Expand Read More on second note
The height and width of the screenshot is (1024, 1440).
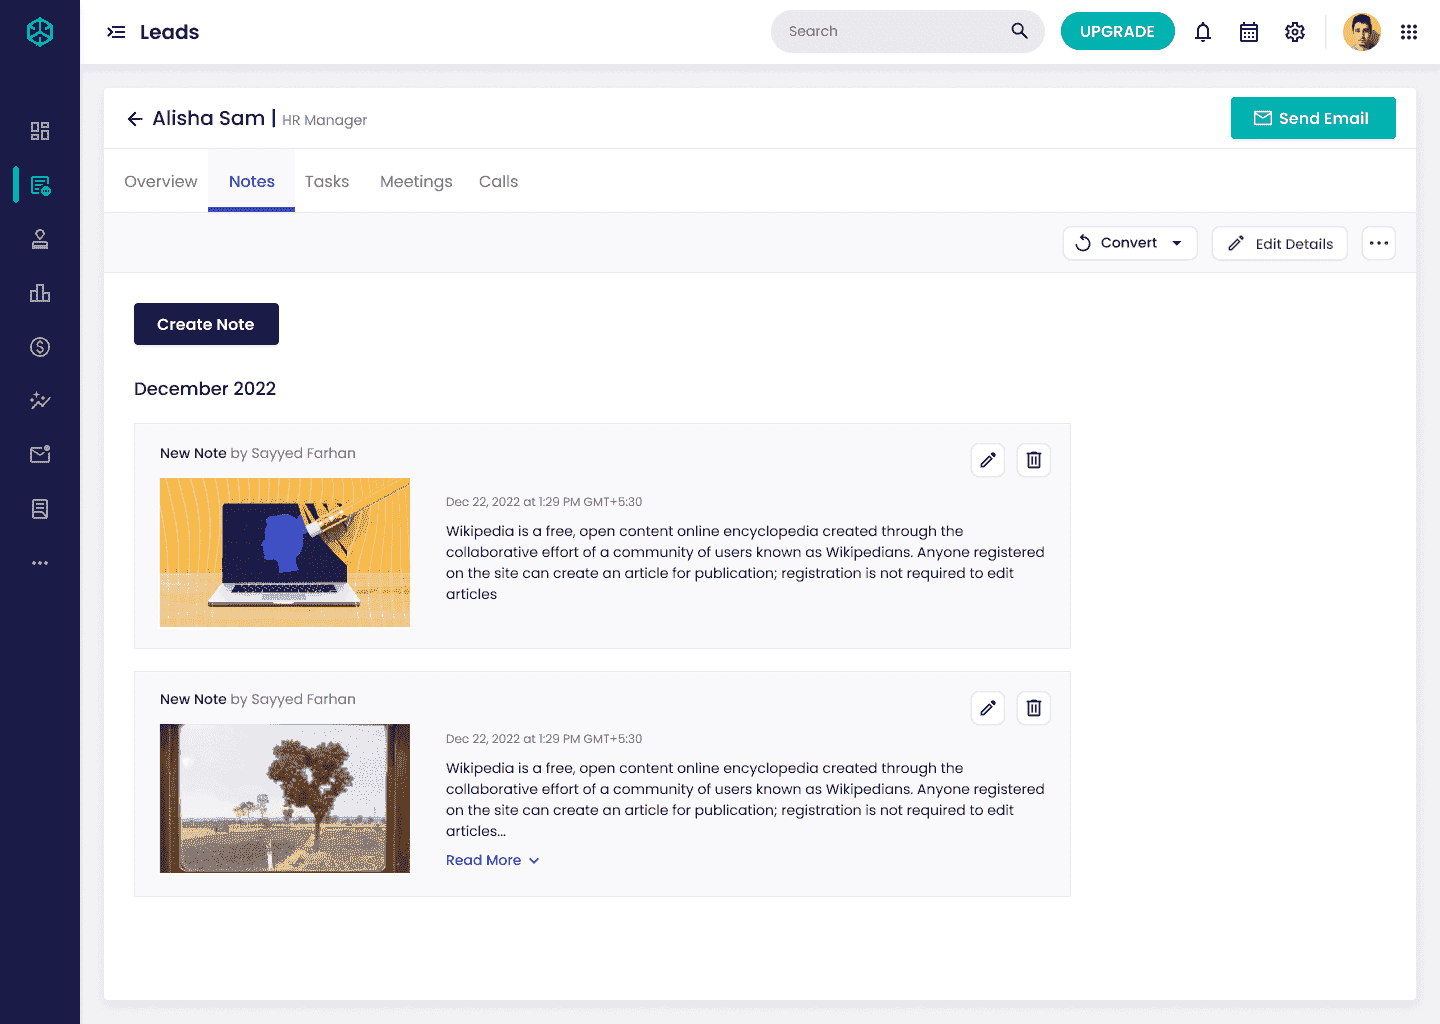[493, 860]
